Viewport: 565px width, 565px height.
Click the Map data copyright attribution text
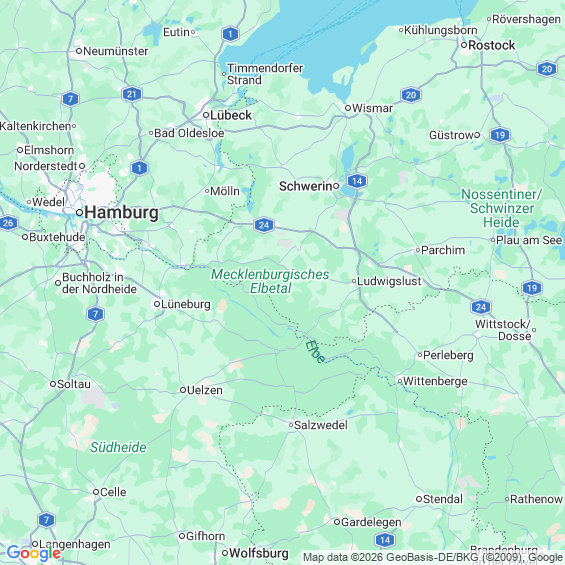point(433,557)
